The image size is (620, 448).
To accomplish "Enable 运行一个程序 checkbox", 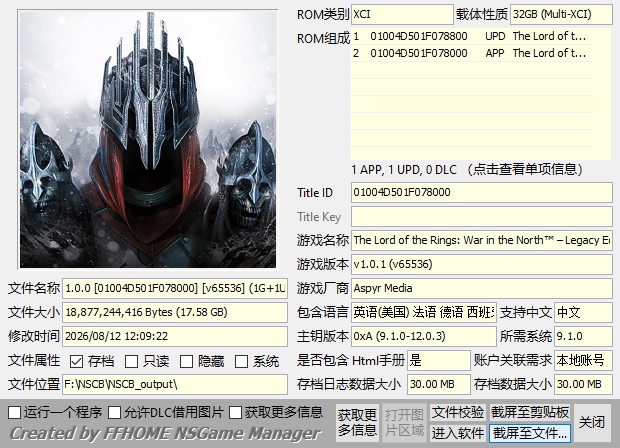I will click(15, 412).
